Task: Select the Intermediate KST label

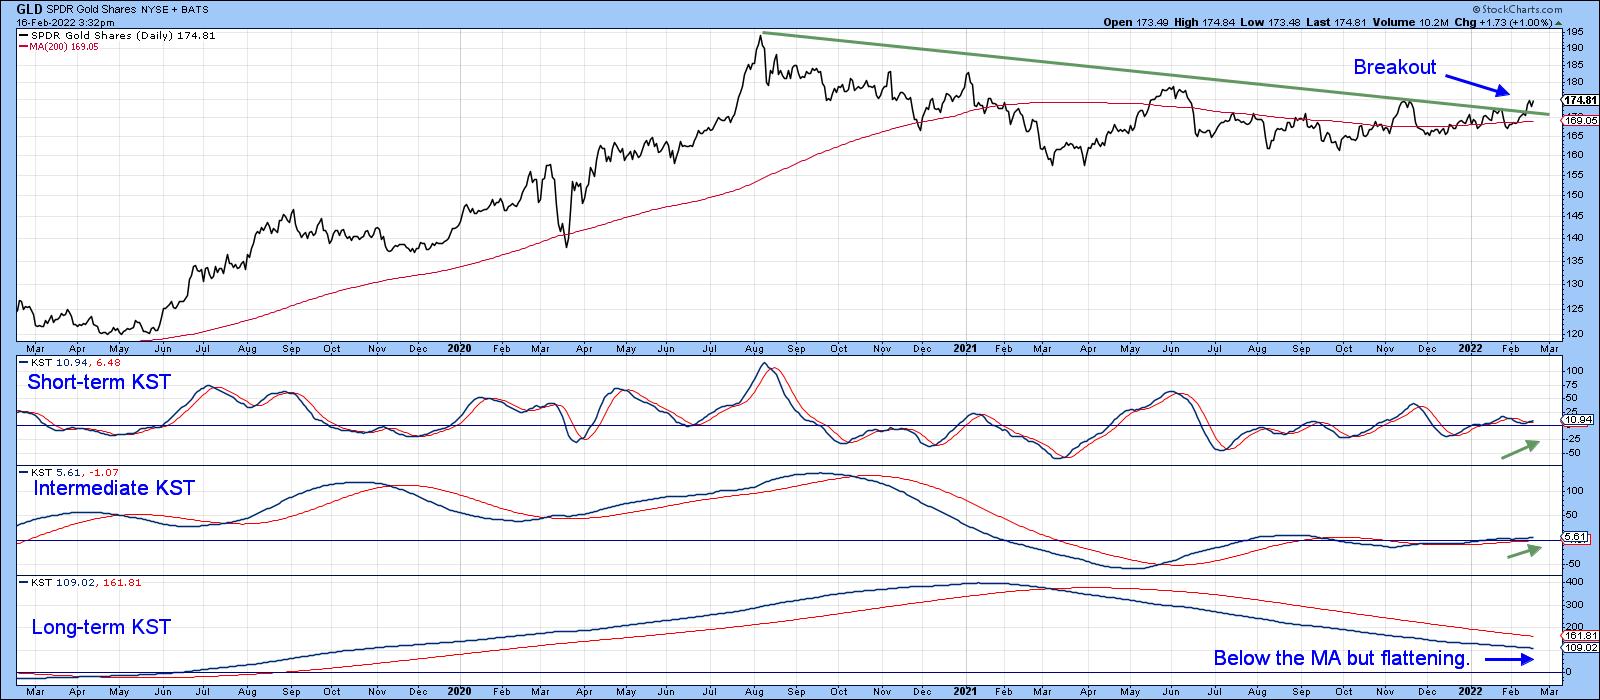Action: pyautogui.click(x=113, y=488)
